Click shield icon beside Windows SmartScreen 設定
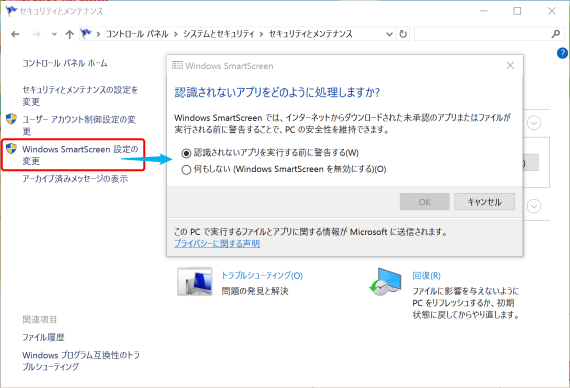This screenshot has width=570, height=388. (x=11, y=148)
